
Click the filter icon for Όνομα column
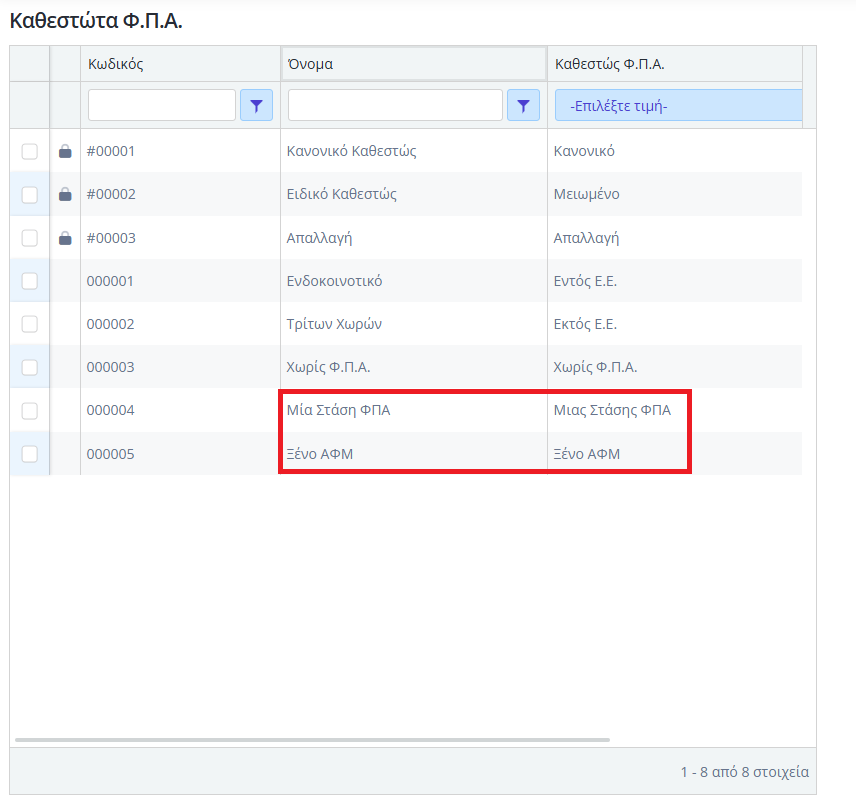coord(523,105)
